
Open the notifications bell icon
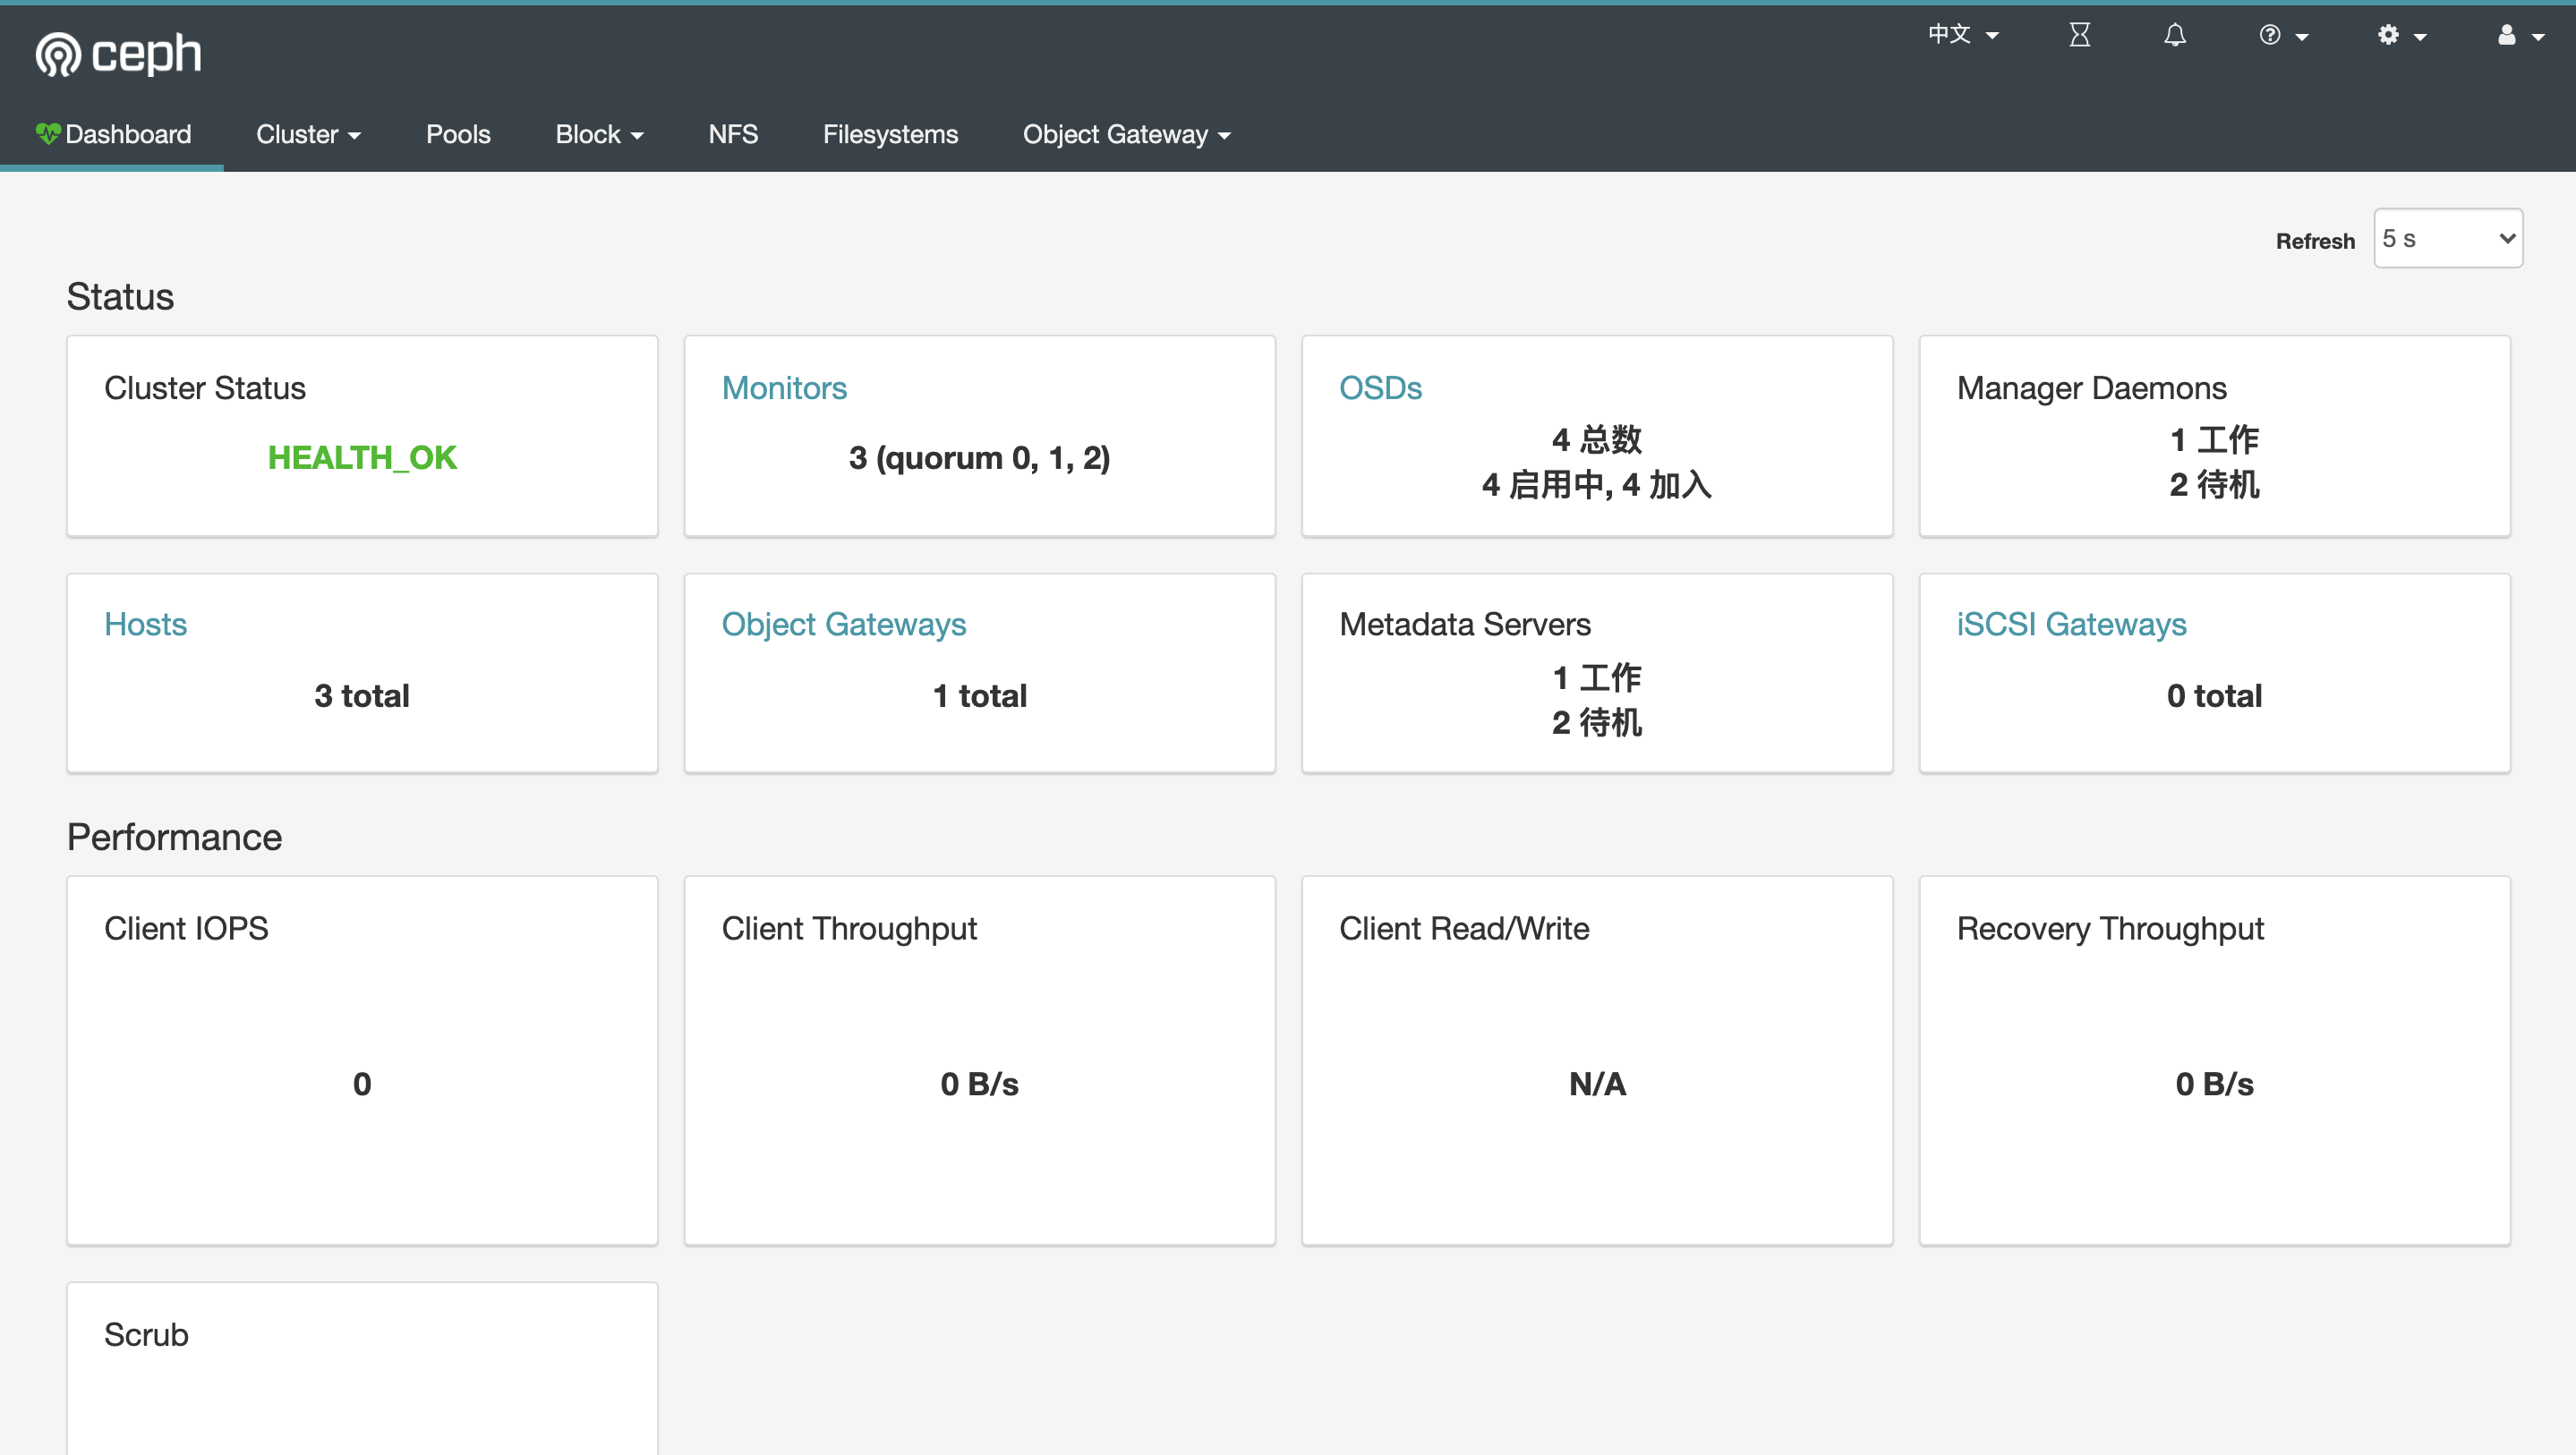point(2174,35)
